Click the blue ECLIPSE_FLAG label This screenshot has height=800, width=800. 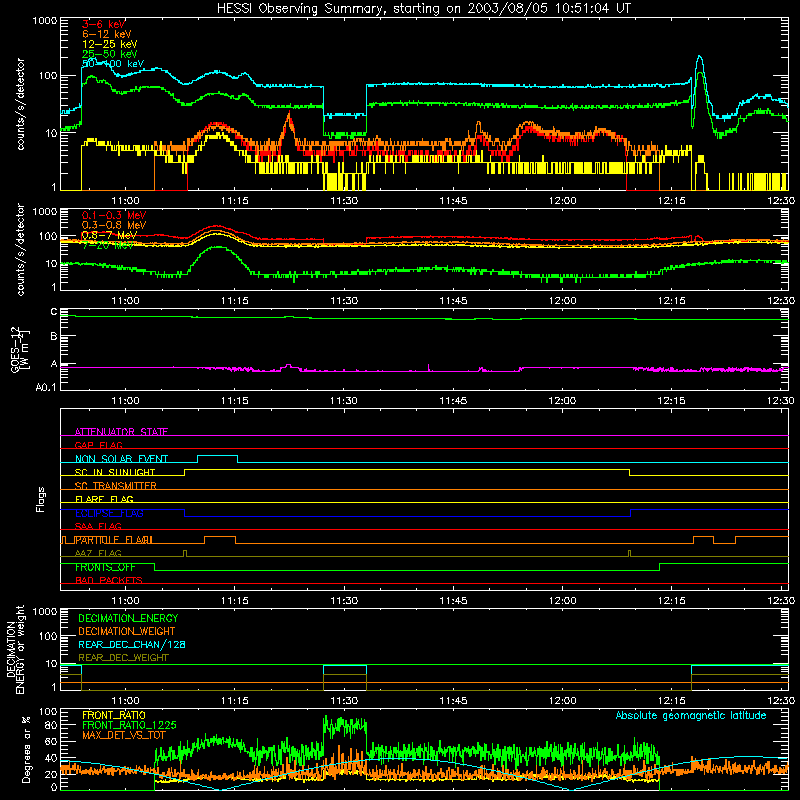109,513
